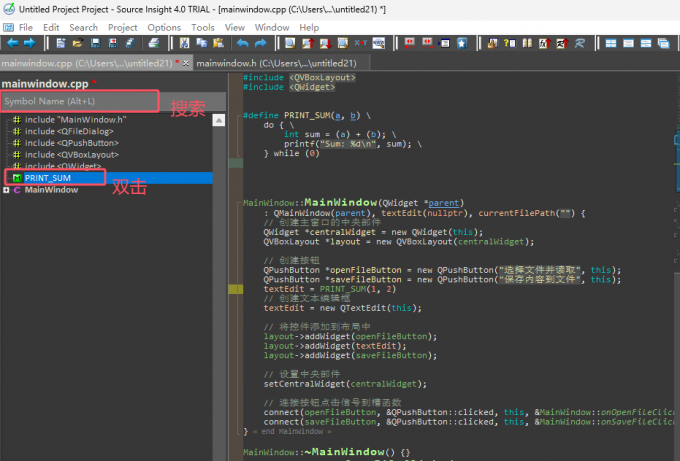Select include <QVBoxLayout> symbol entry
This screenshot has width=680, height=461.
72,155
